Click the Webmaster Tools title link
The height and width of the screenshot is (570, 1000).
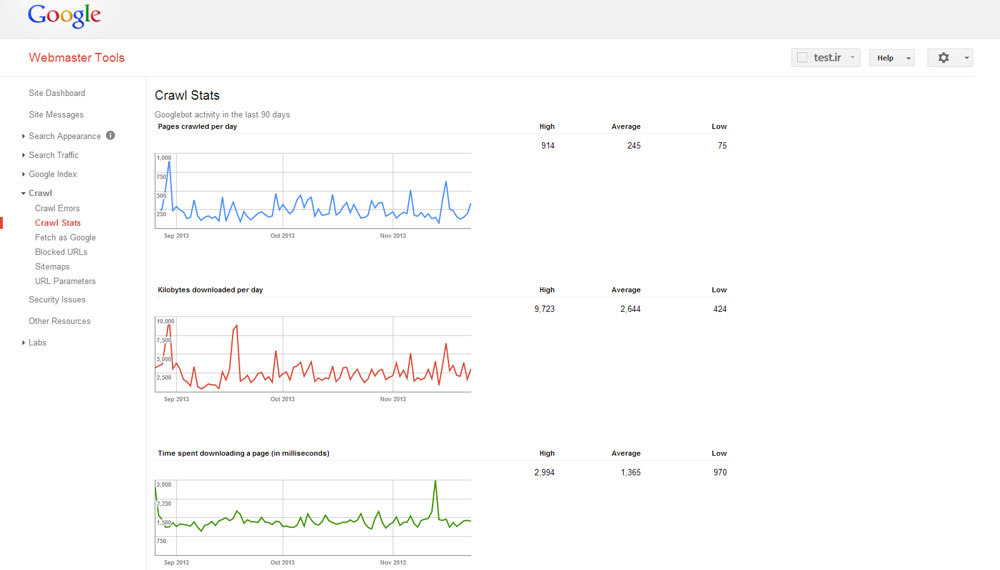pos(77,57)
